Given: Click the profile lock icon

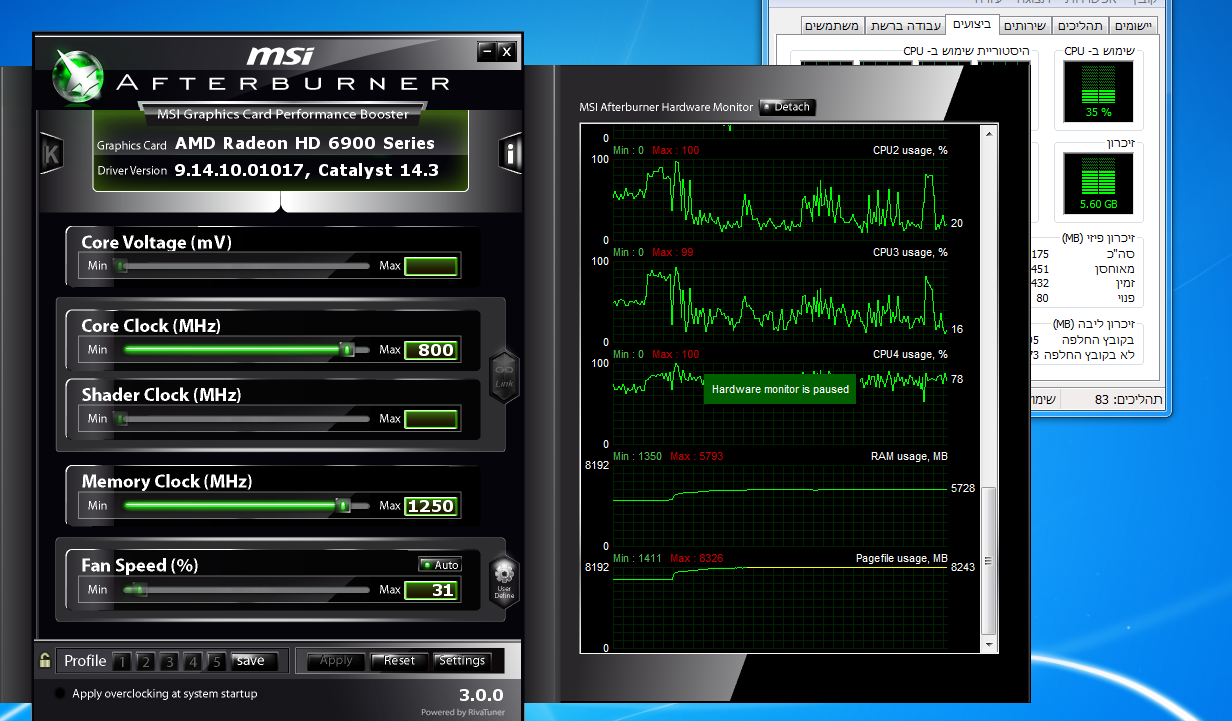Looking at the screenshot, I should point(45,660).
